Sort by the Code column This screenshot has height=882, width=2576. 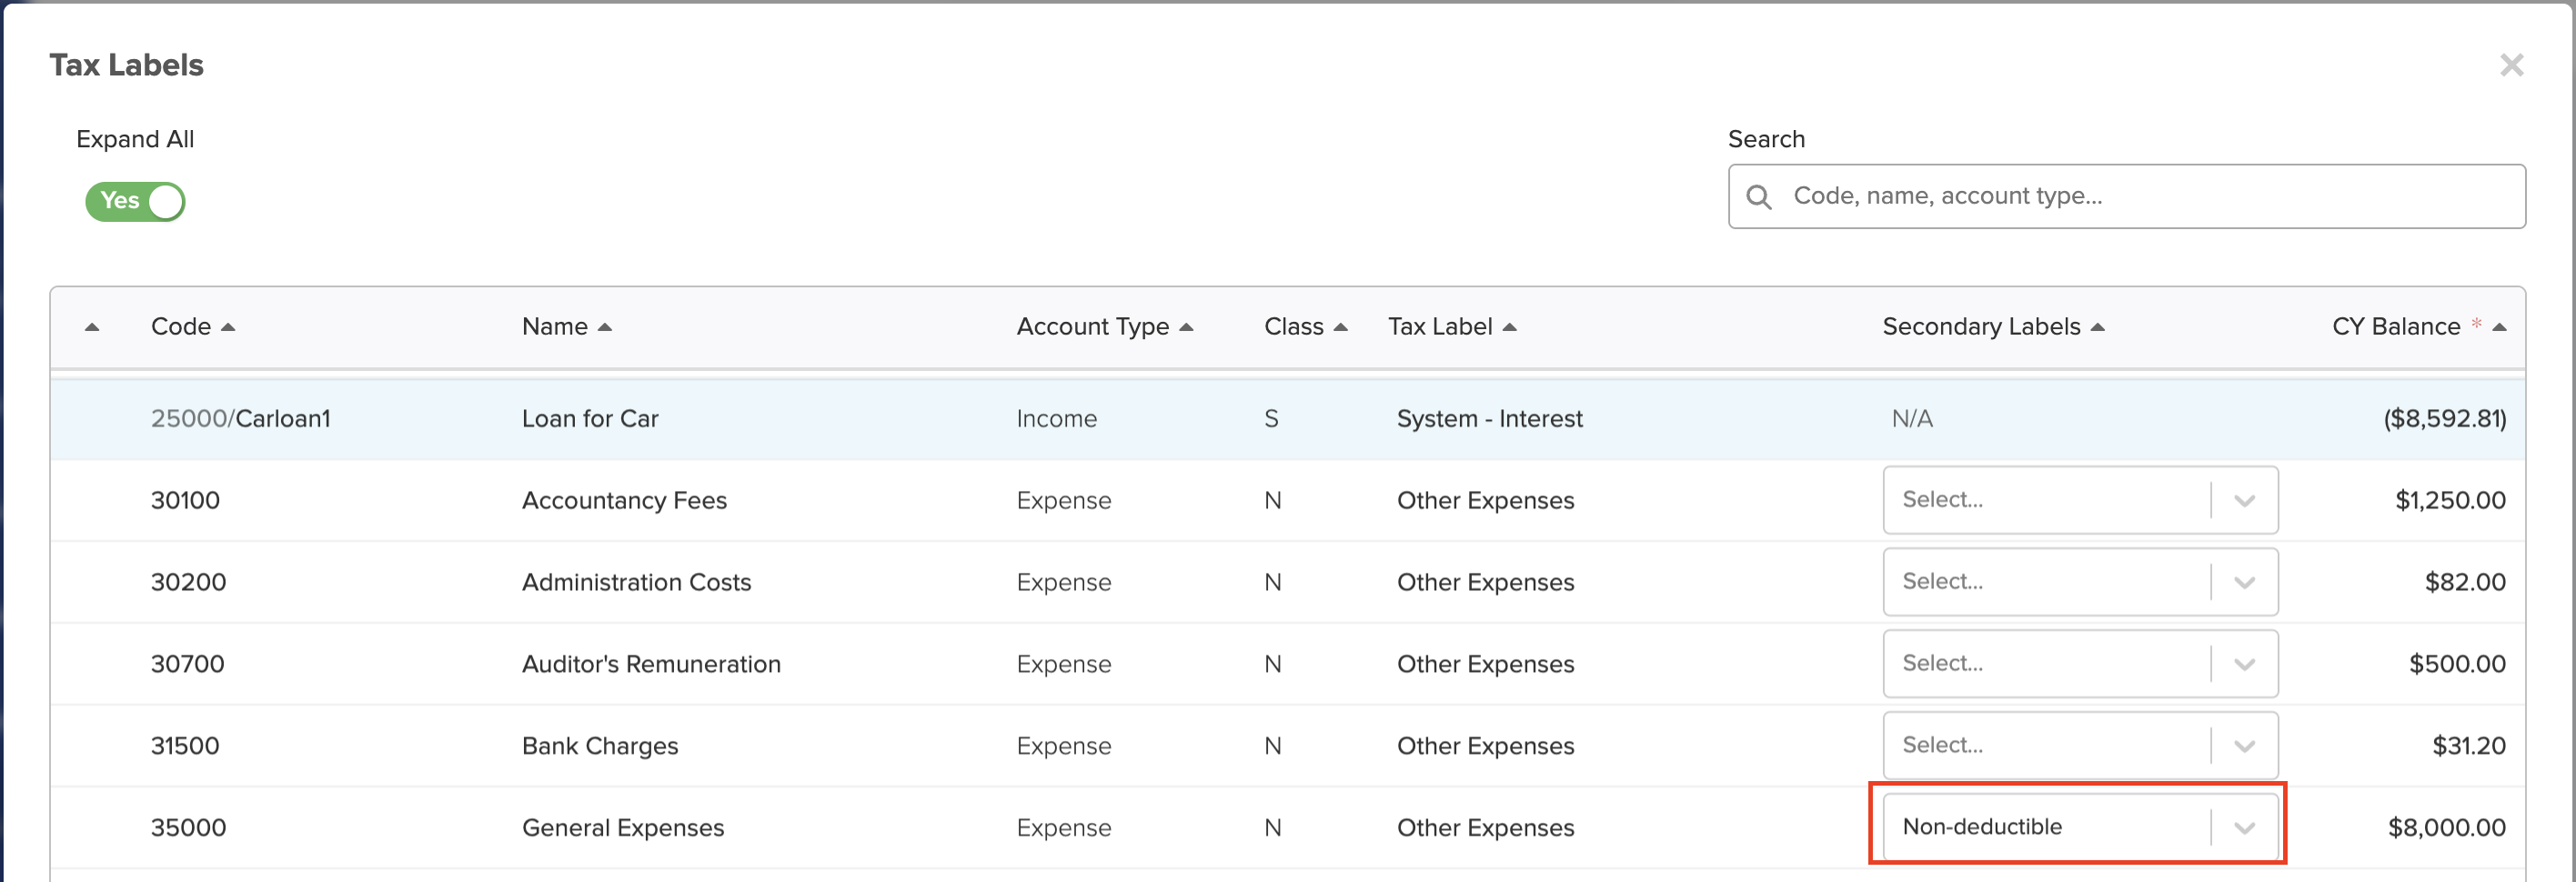(x=192, y=327)
